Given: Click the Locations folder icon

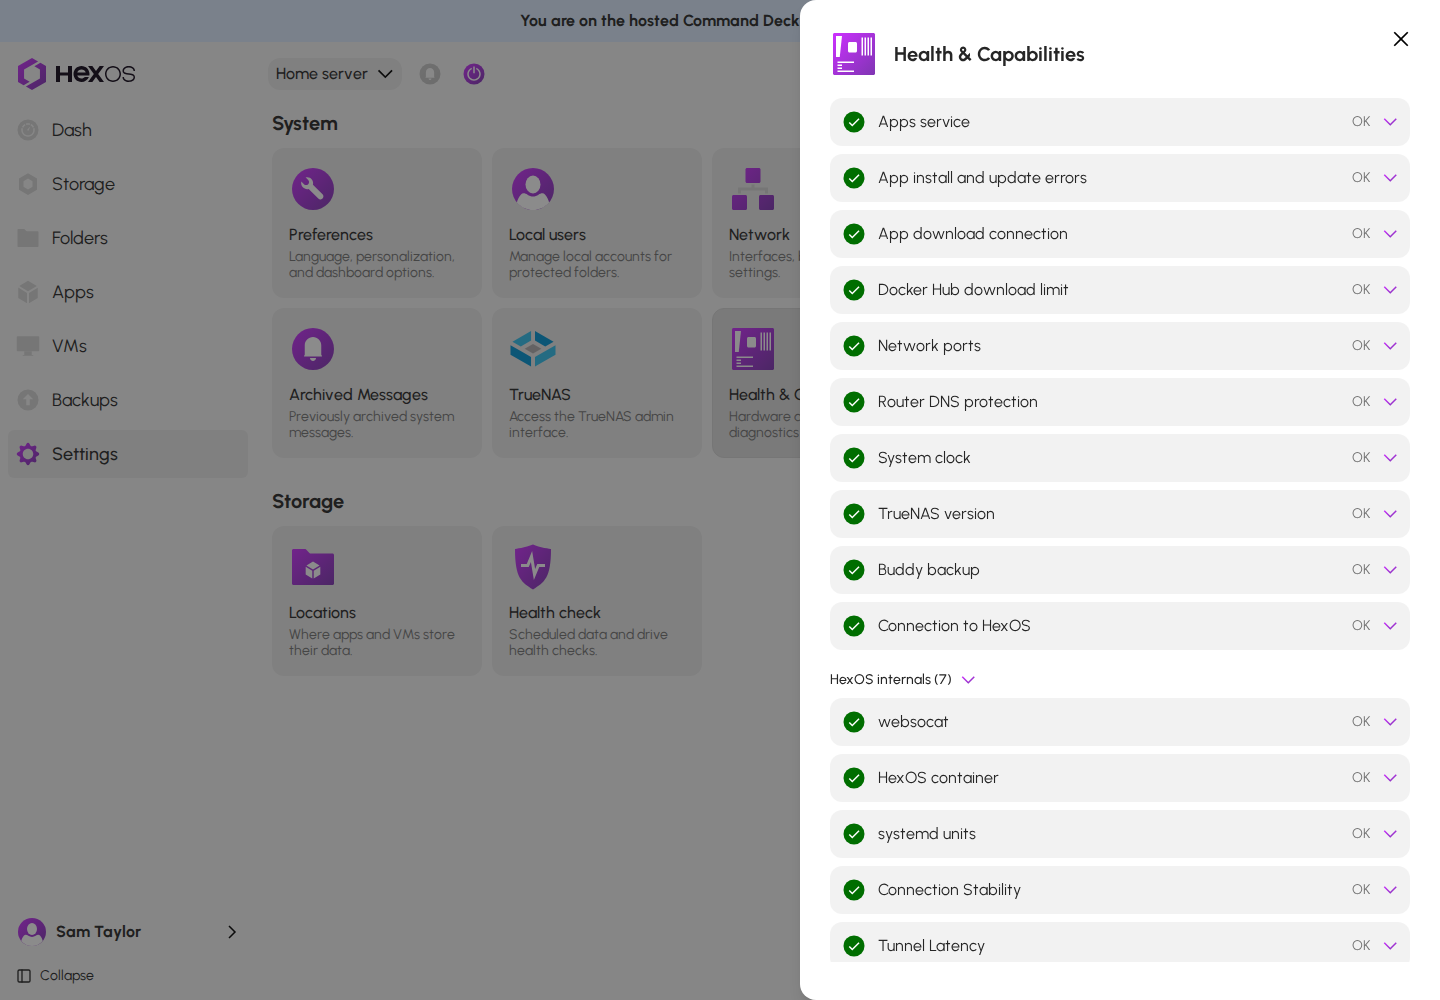Looking at the screenshot, I should pos(313,567).
